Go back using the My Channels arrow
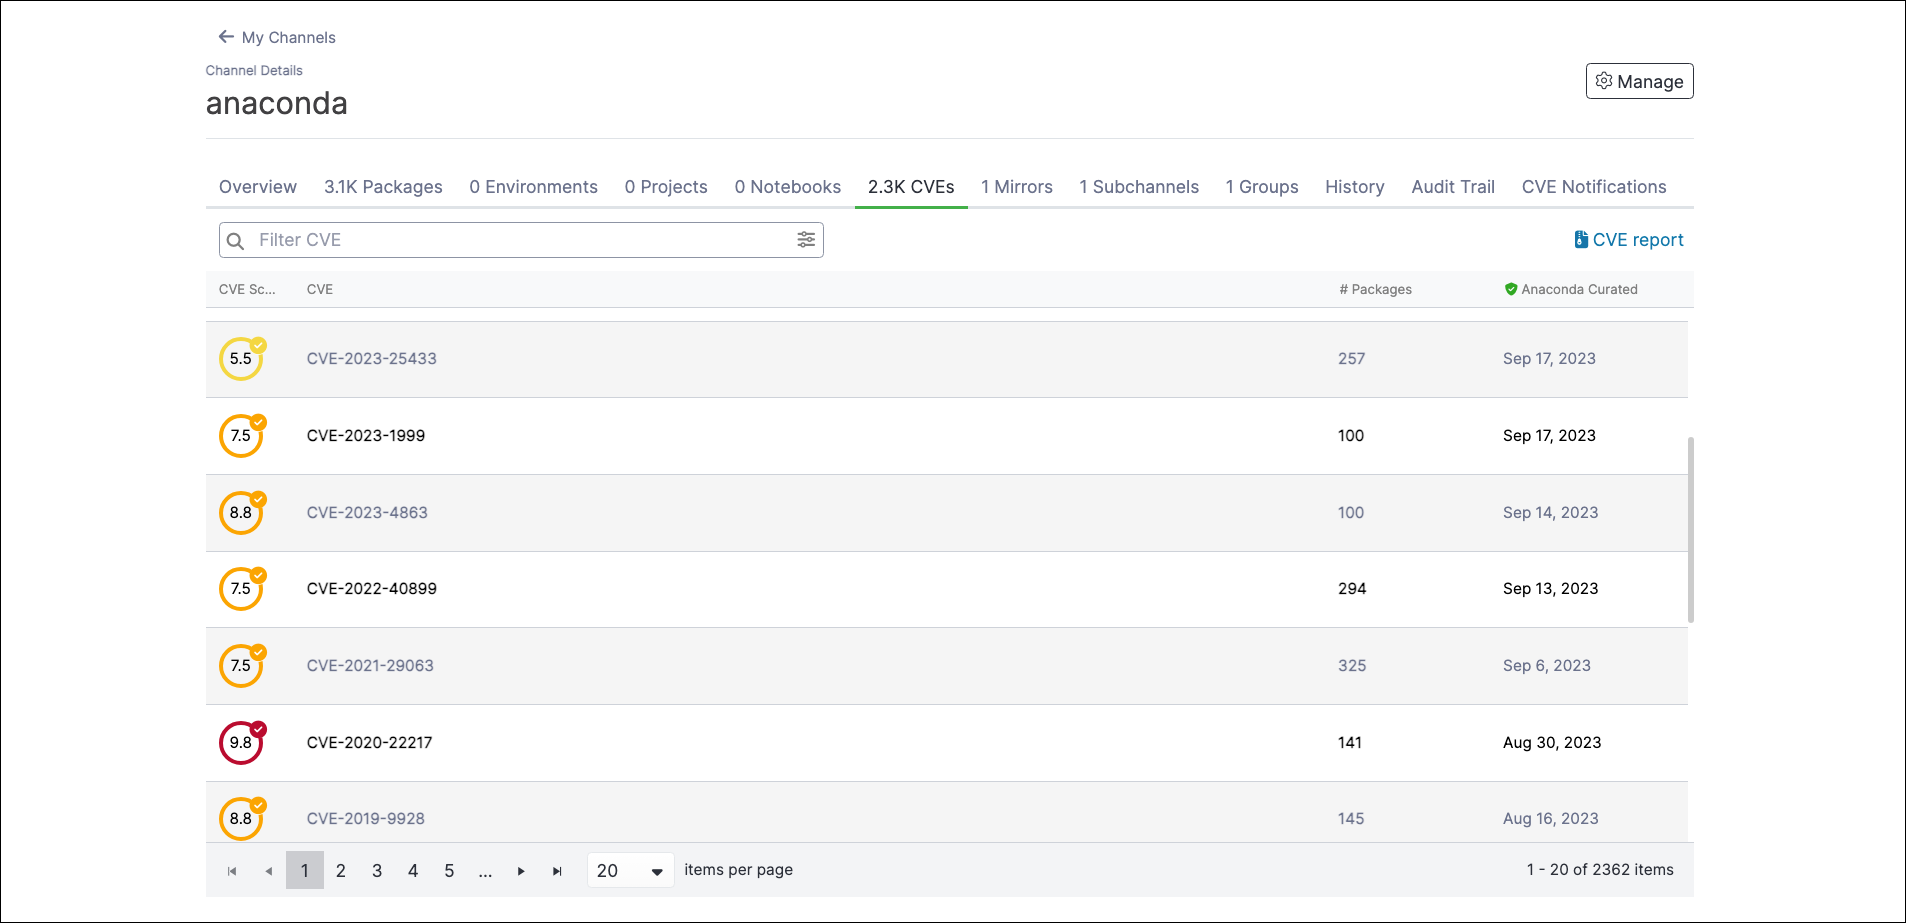 [226, 37]
